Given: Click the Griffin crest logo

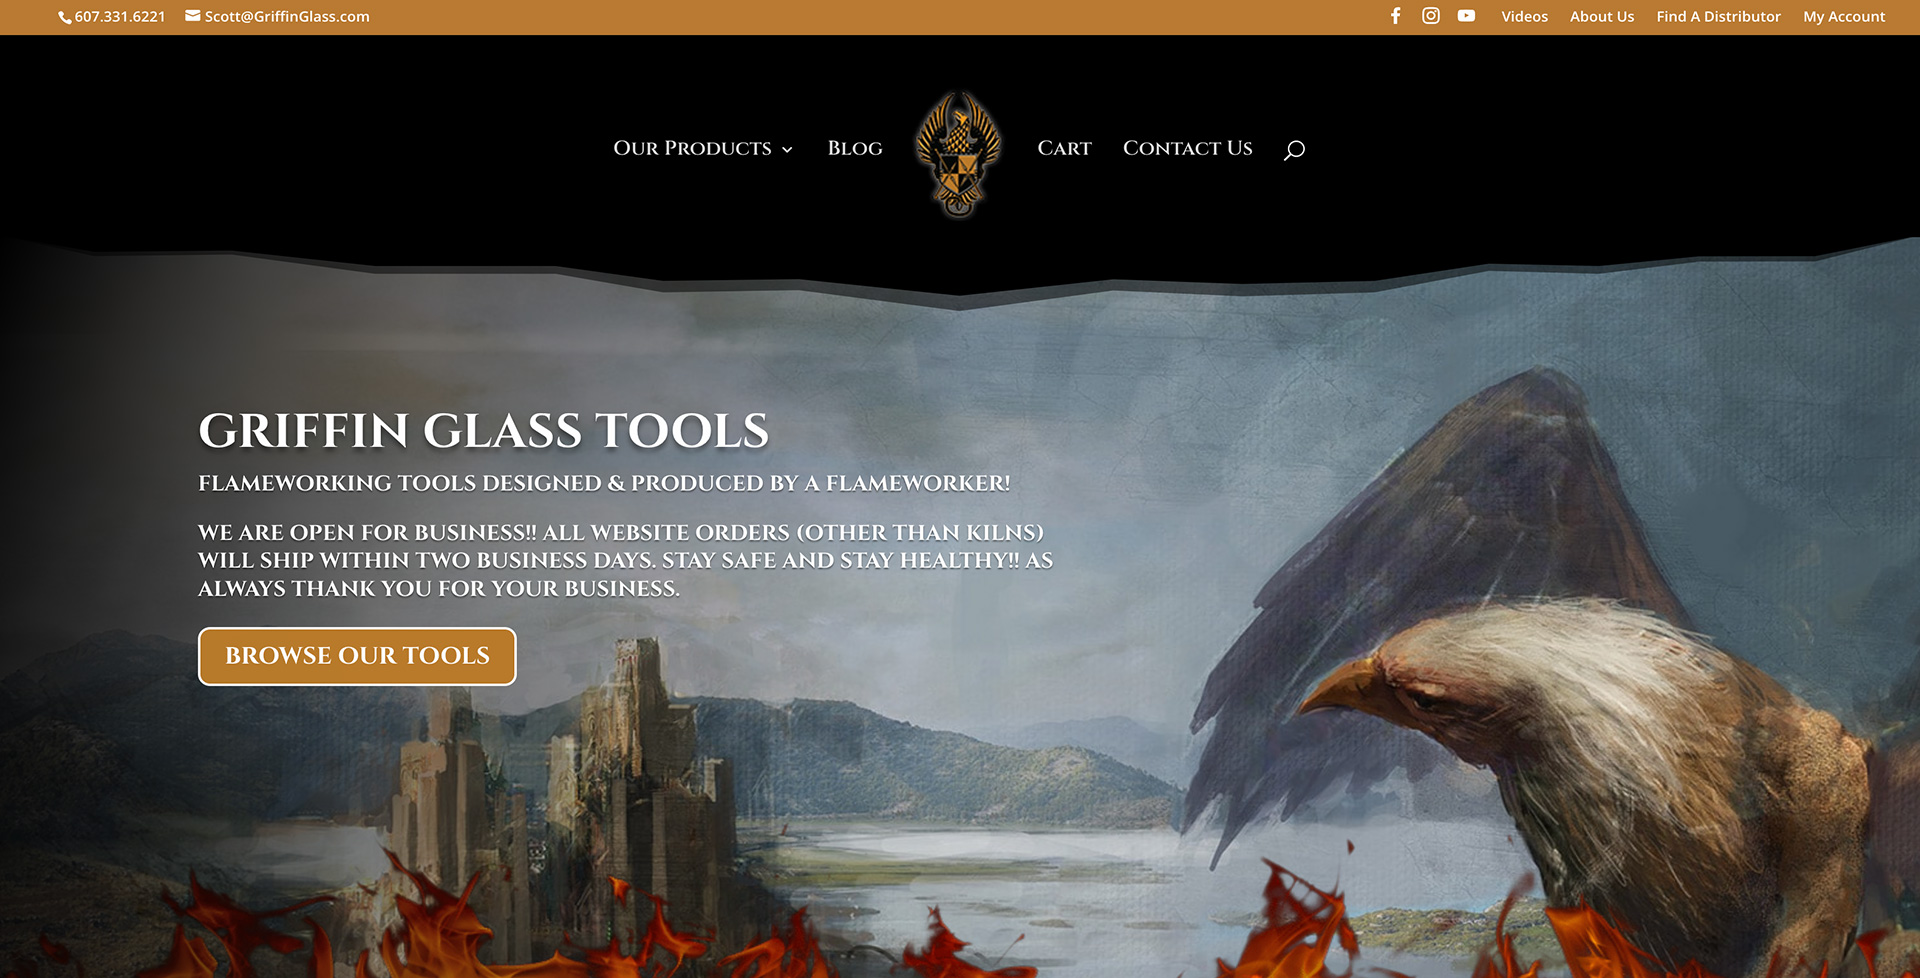Looking at the screenshot, I should coord(959,154).
